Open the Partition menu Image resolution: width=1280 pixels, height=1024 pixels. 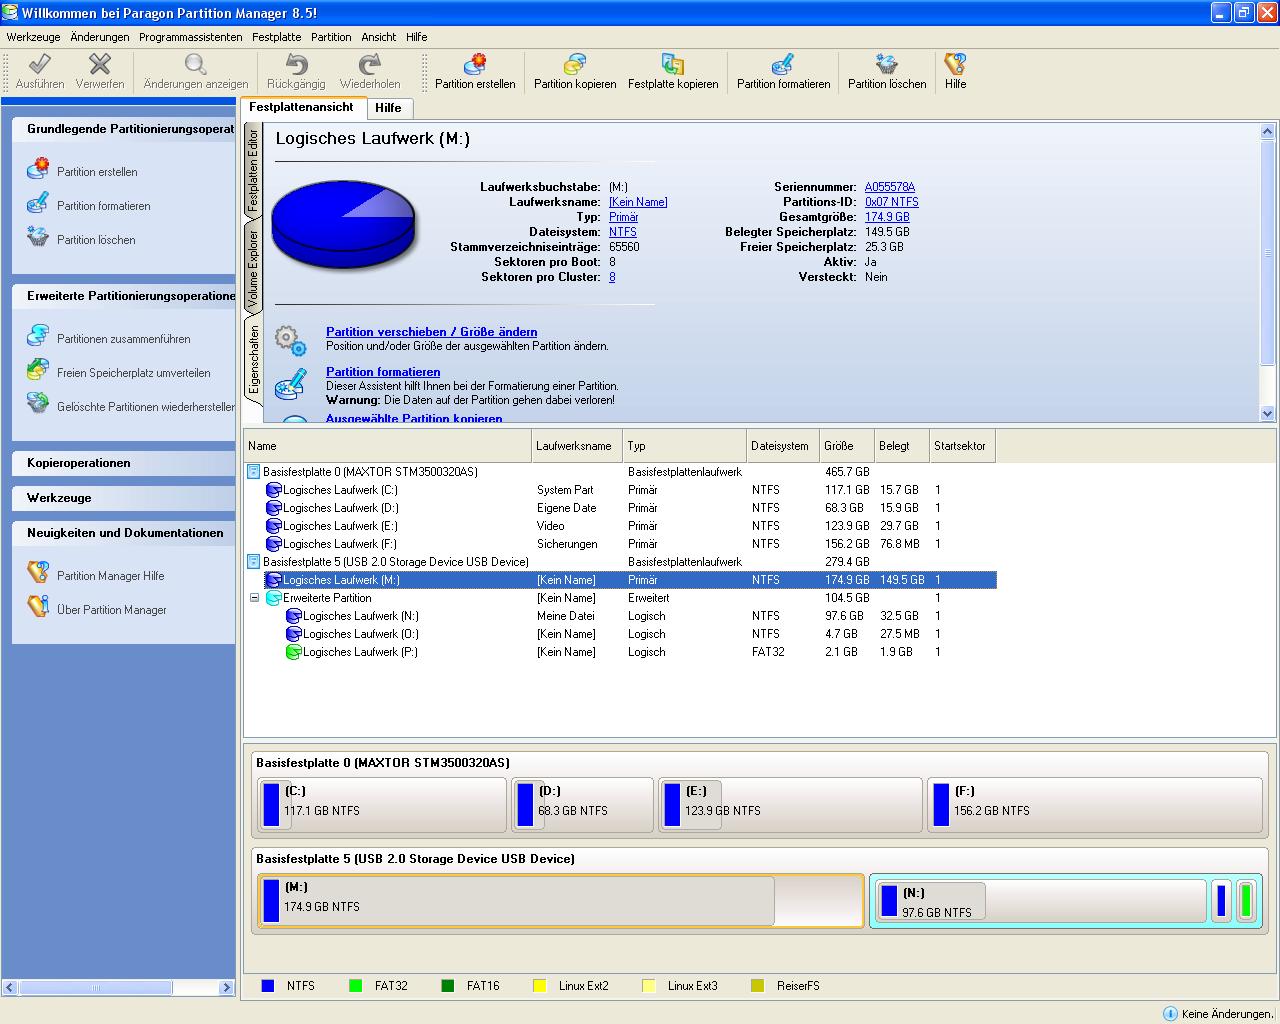tap(331, 37)
